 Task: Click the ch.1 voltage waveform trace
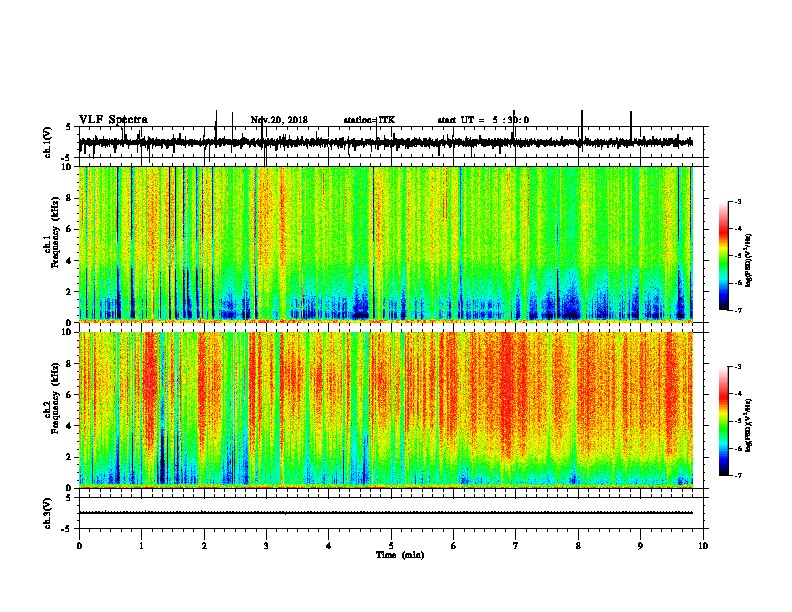(386, 142)
